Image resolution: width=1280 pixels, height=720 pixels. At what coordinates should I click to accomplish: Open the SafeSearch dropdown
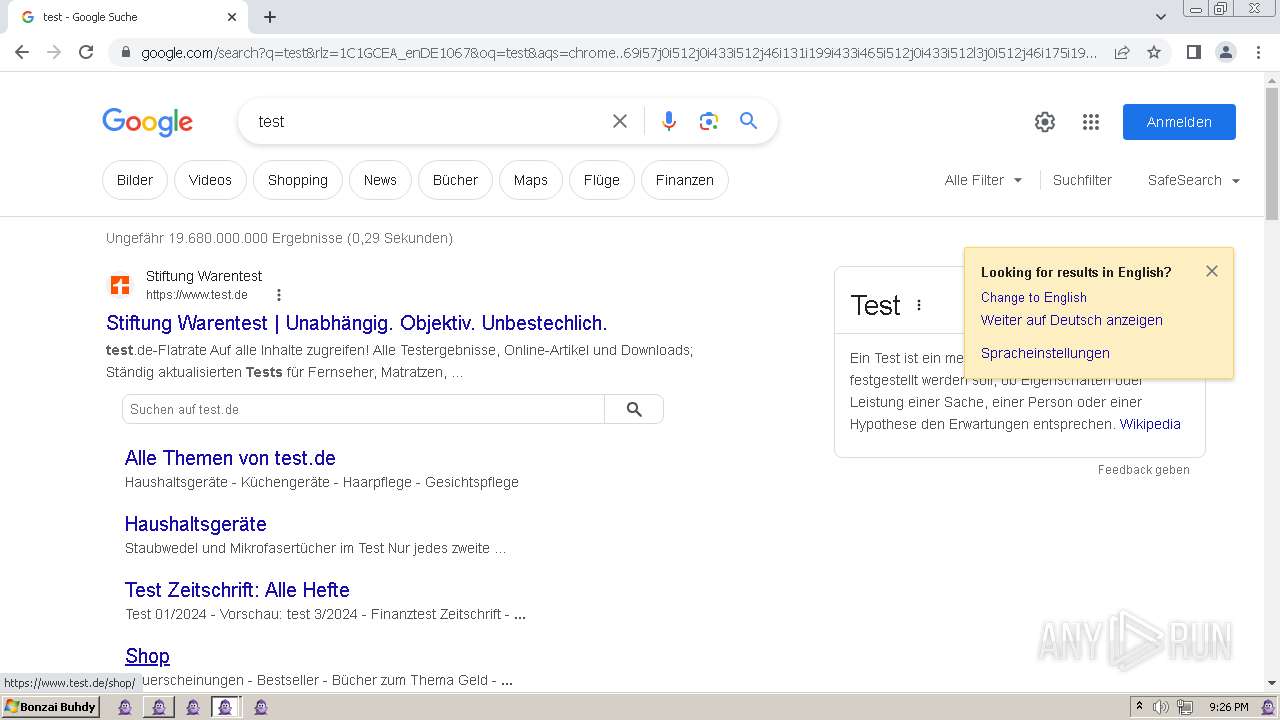pyautogui.click(x=1194, y=180)
